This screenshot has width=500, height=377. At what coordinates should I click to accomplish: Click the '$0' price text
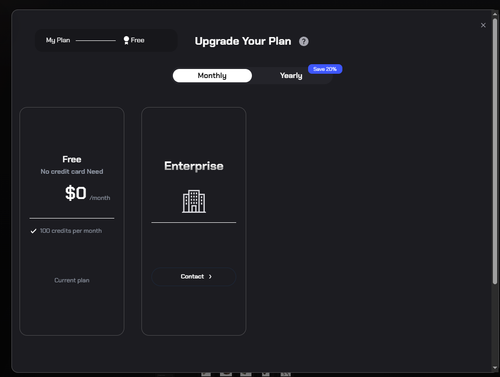click(76, 193)
